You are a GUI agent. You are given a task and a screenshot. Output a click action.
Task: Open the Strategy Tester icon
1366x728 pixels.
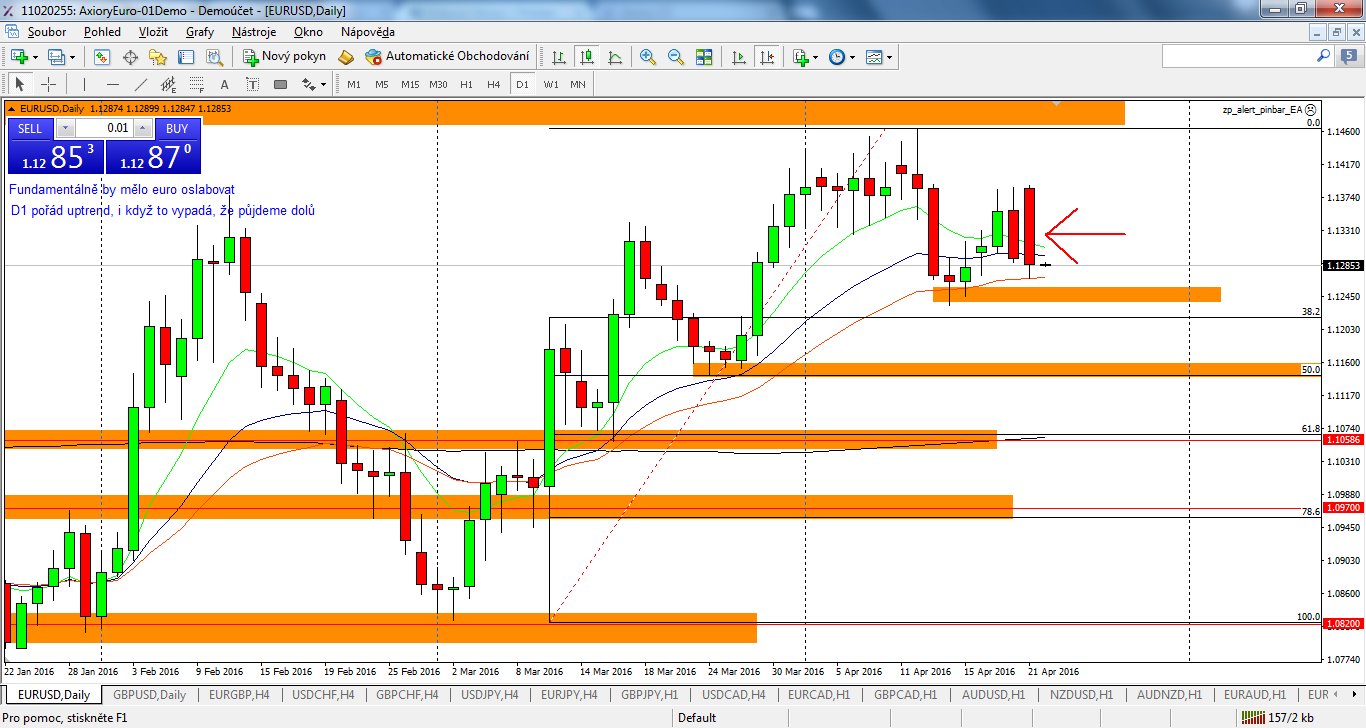[x=214, y=57]
